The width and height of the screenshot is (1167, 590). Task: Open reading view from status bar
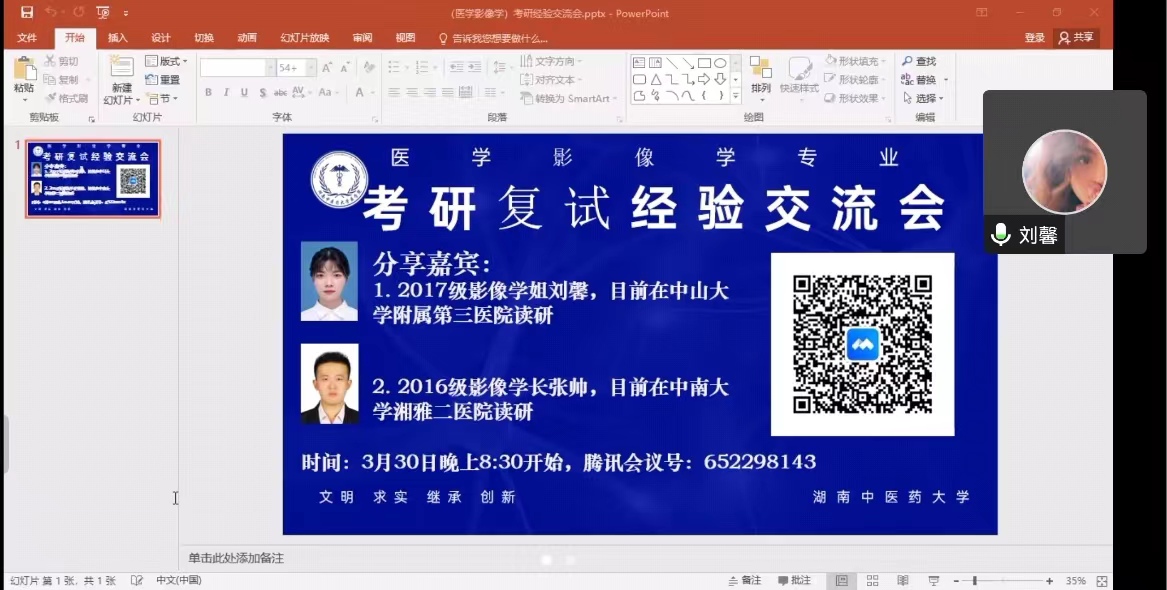click(903, 581)
